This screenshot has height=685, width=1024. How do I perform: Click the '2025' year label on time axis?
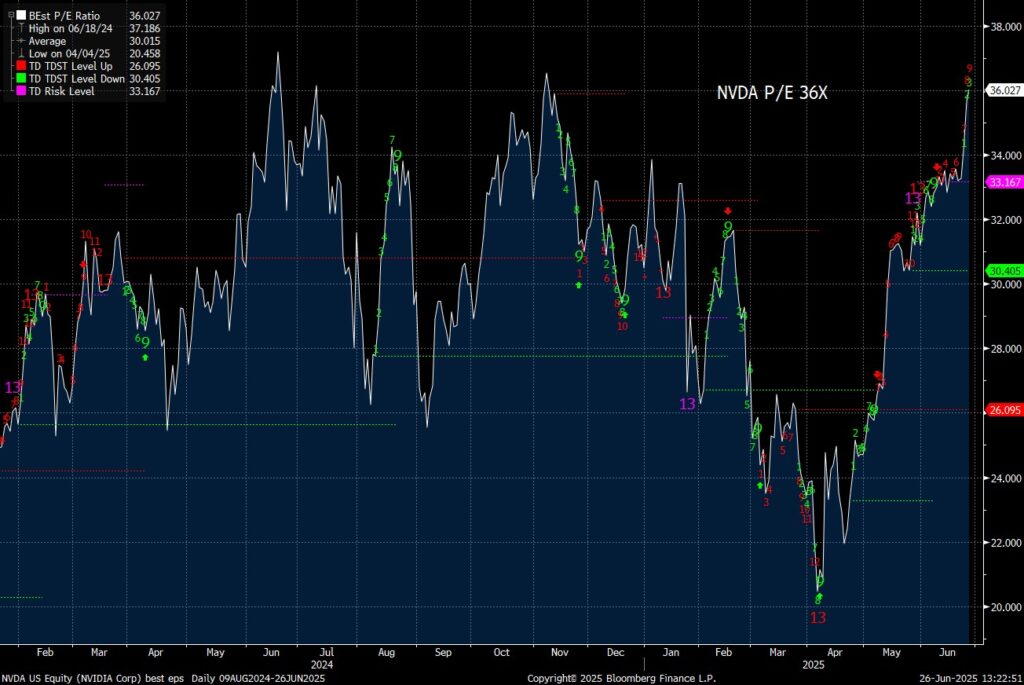coord(813,665)
